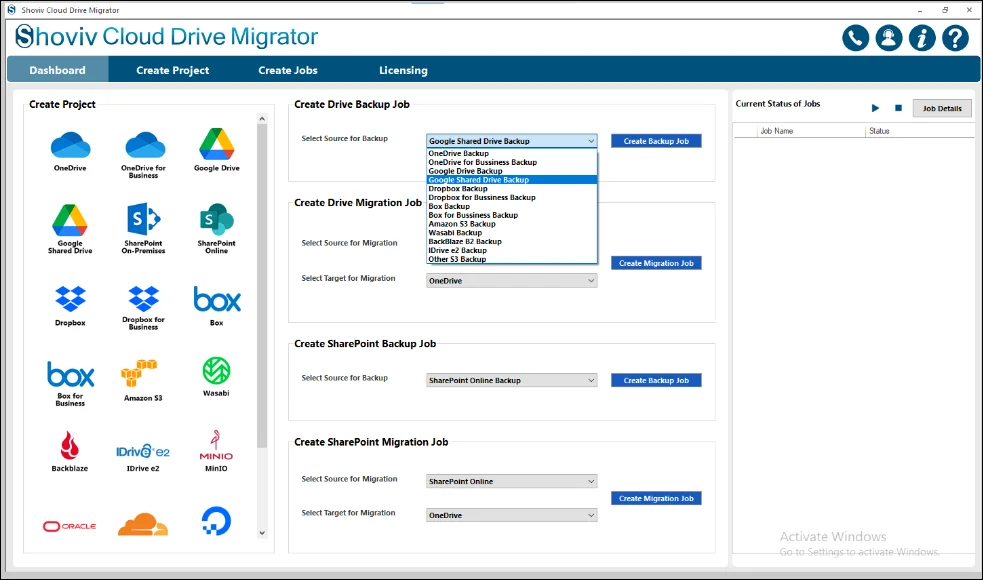Choose the IDrive e2 project icon
The height and width of the screenshot is (580, 983).
[143, 451]
